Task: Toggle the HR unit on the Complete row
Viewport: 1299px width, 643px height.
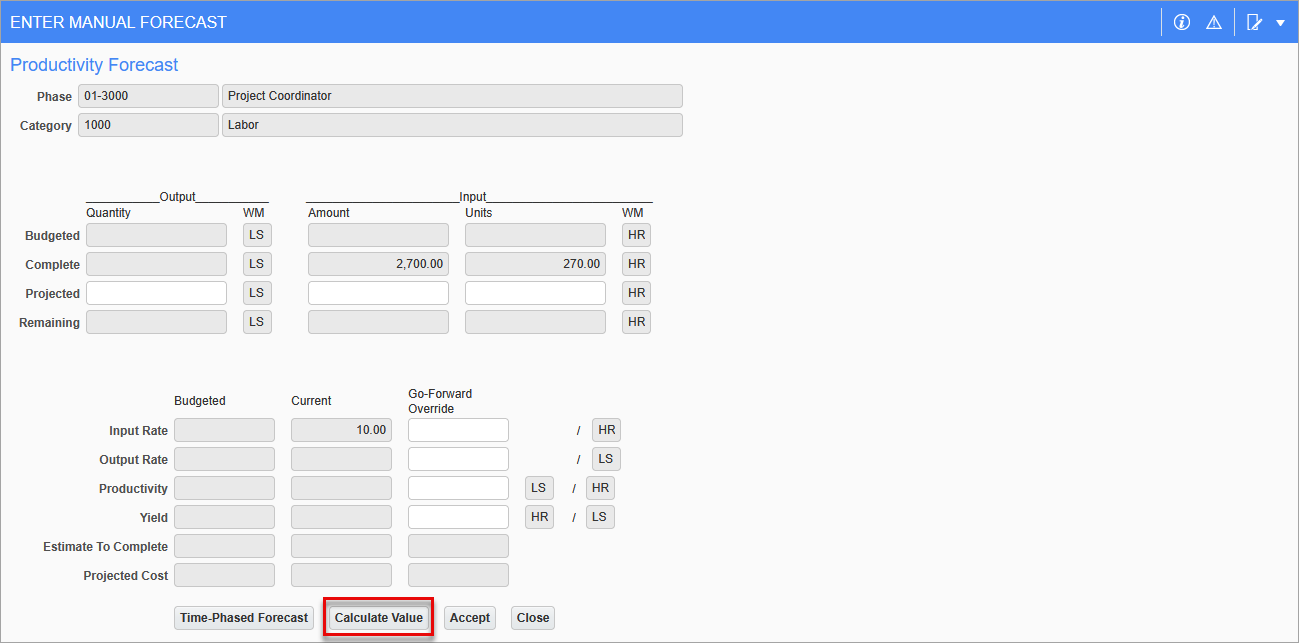Action: pyautogui.click(x=636, y=263)
